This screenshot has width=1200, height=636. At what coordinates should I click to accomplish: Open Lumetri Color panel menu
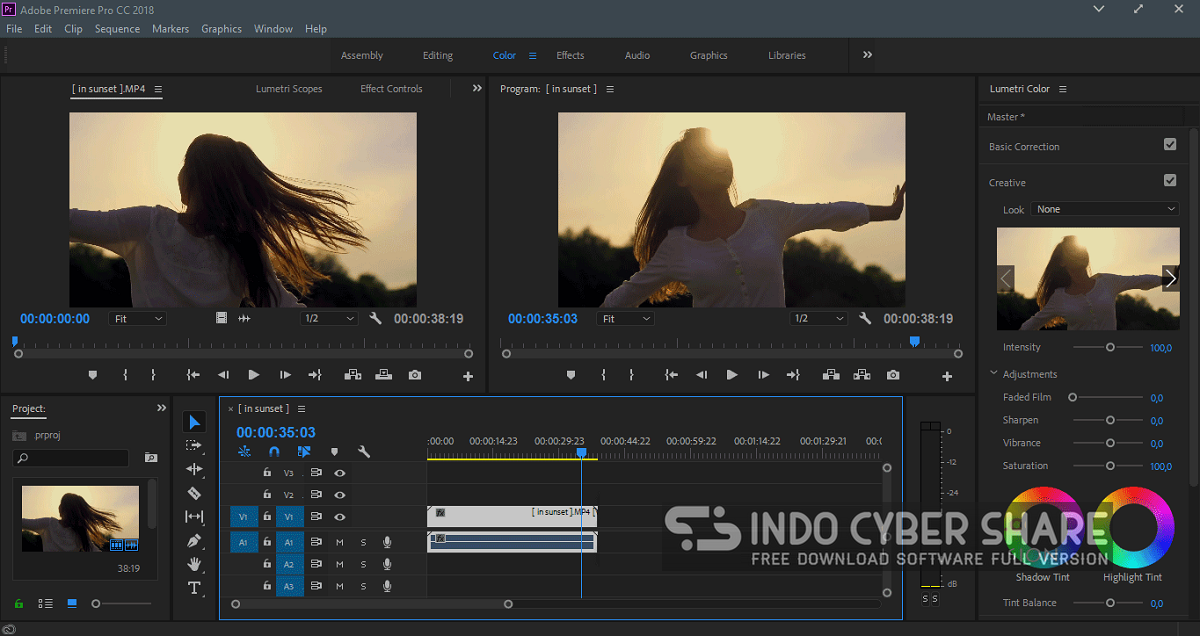pos(1062,89)
